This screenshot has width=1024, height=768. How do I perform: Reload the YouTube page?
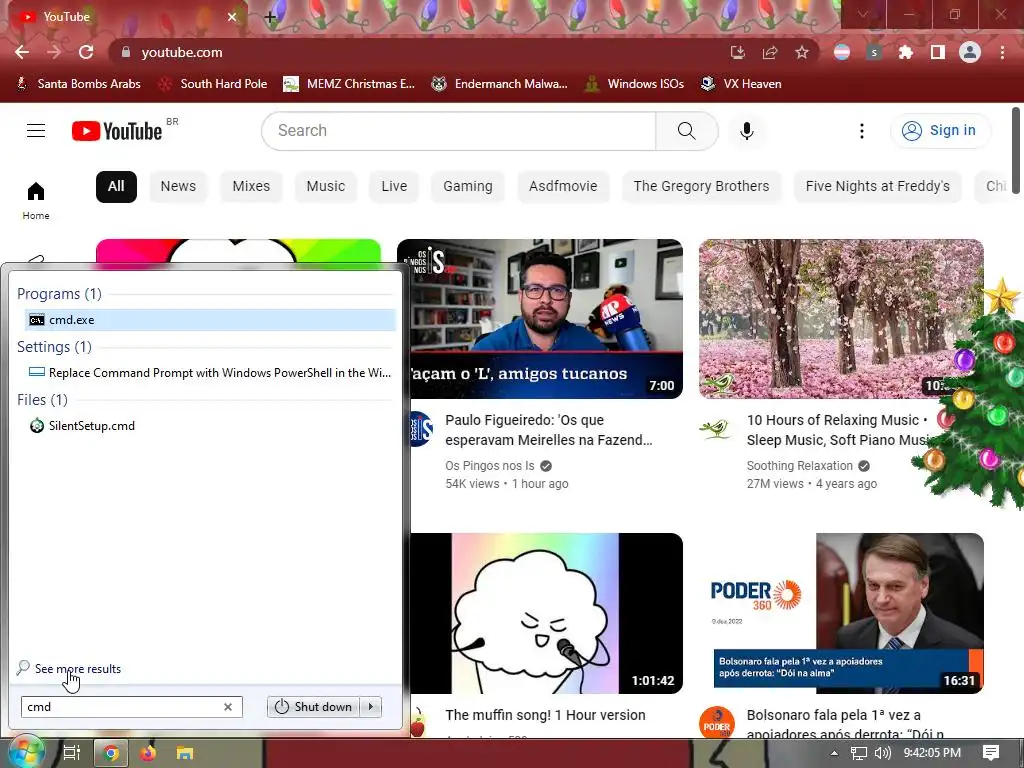click(x=86, y=52)
